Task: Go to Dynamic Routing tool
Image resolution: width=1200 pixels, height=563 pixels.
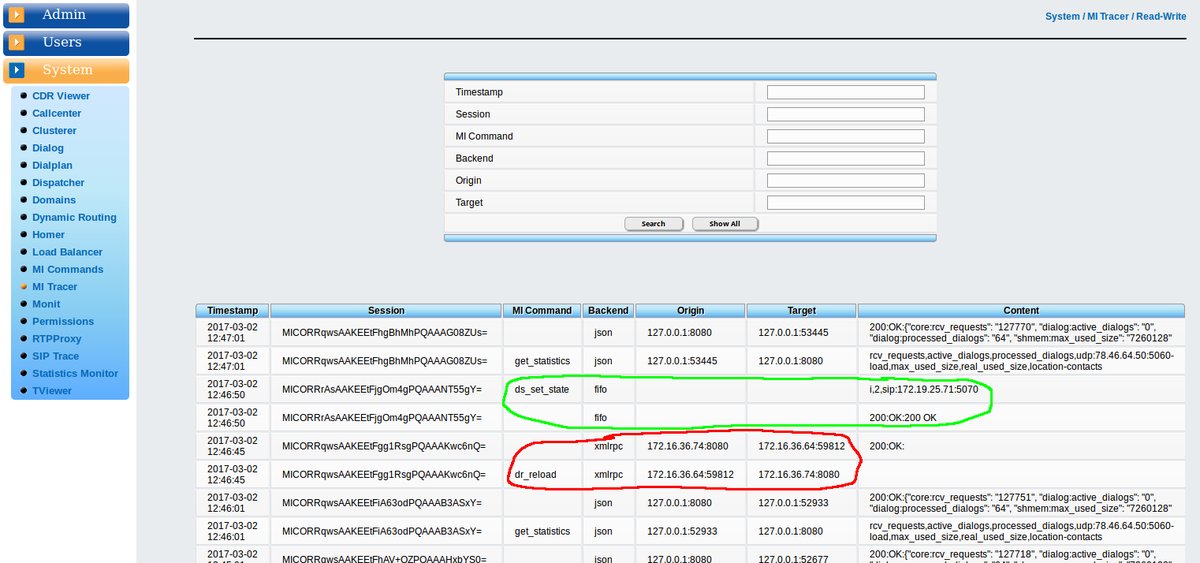Action: pyautogui.click(x=74, y=217)
